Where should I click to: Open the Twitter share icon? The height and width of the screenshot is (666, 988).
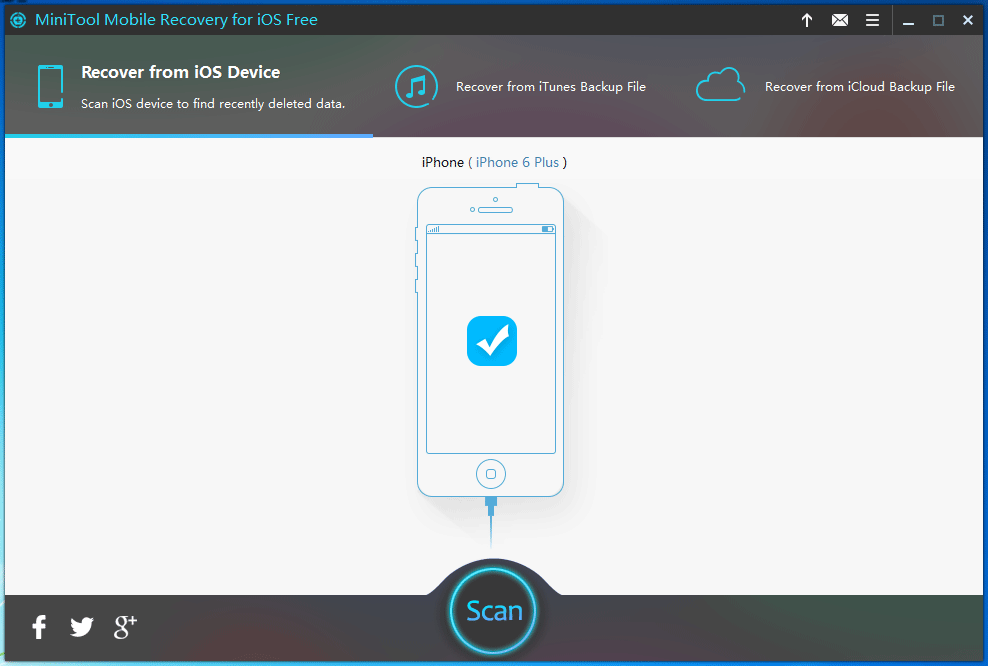(x=82, y=627)
